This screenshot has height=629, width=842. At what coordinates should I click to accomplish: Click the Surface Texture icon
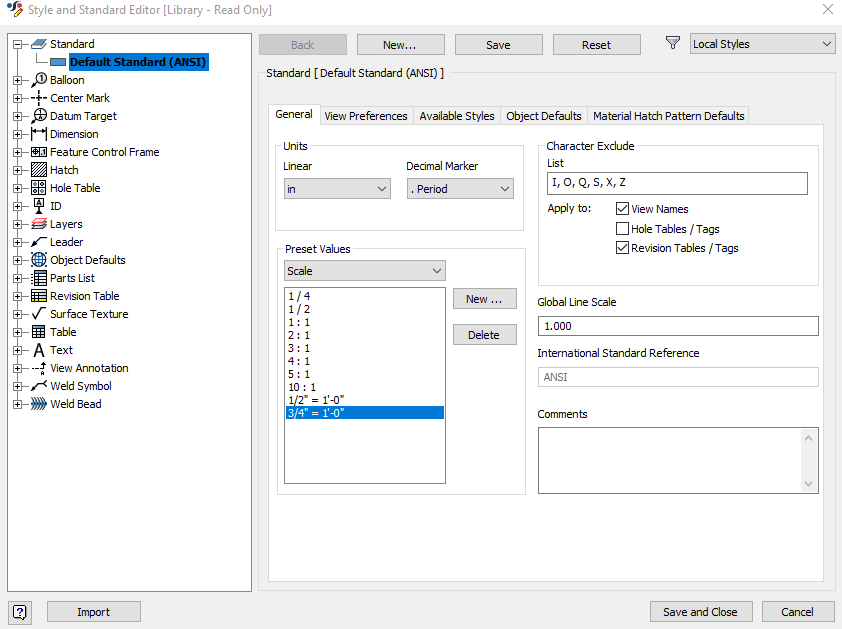[x=37, y=313]
